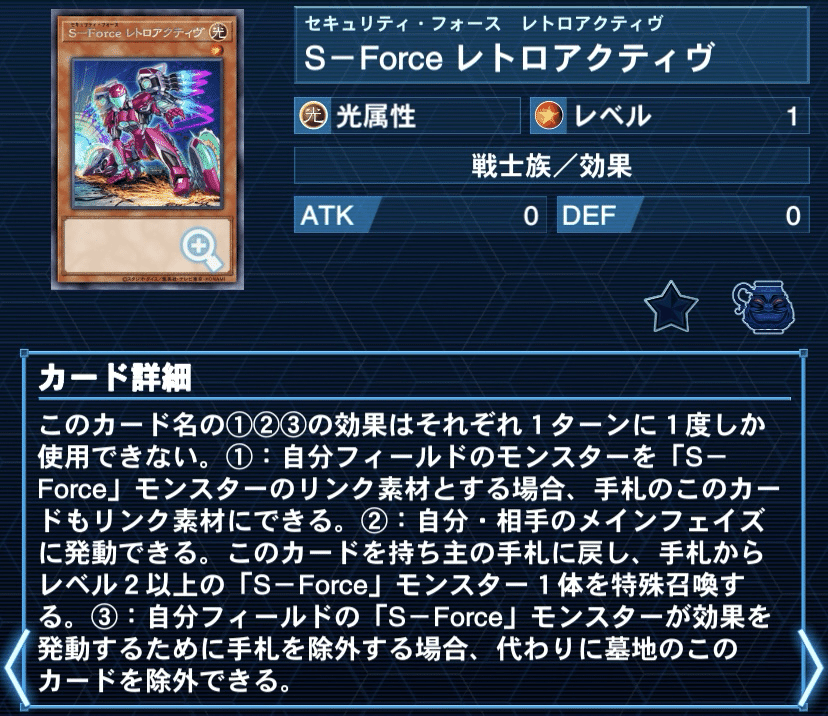Select the レベル 1 field
Viewport: 828px width, 716px height.
[x=670, y=116]
